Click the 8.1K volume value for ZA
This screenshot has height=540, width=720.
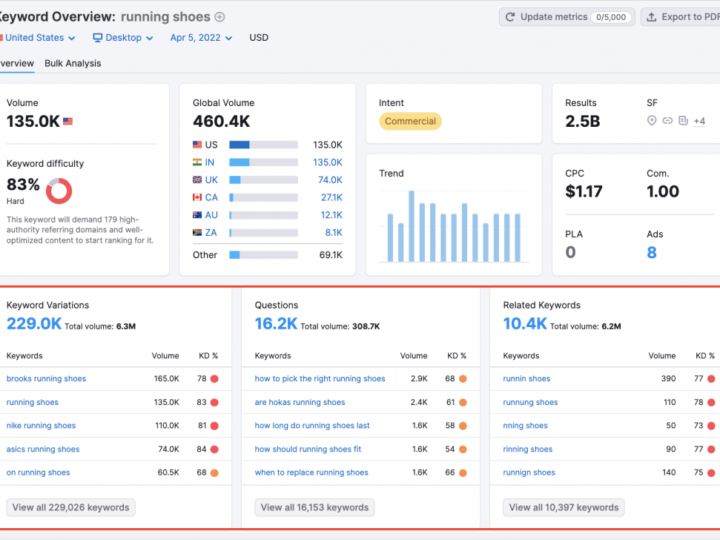tap(334, 232)
